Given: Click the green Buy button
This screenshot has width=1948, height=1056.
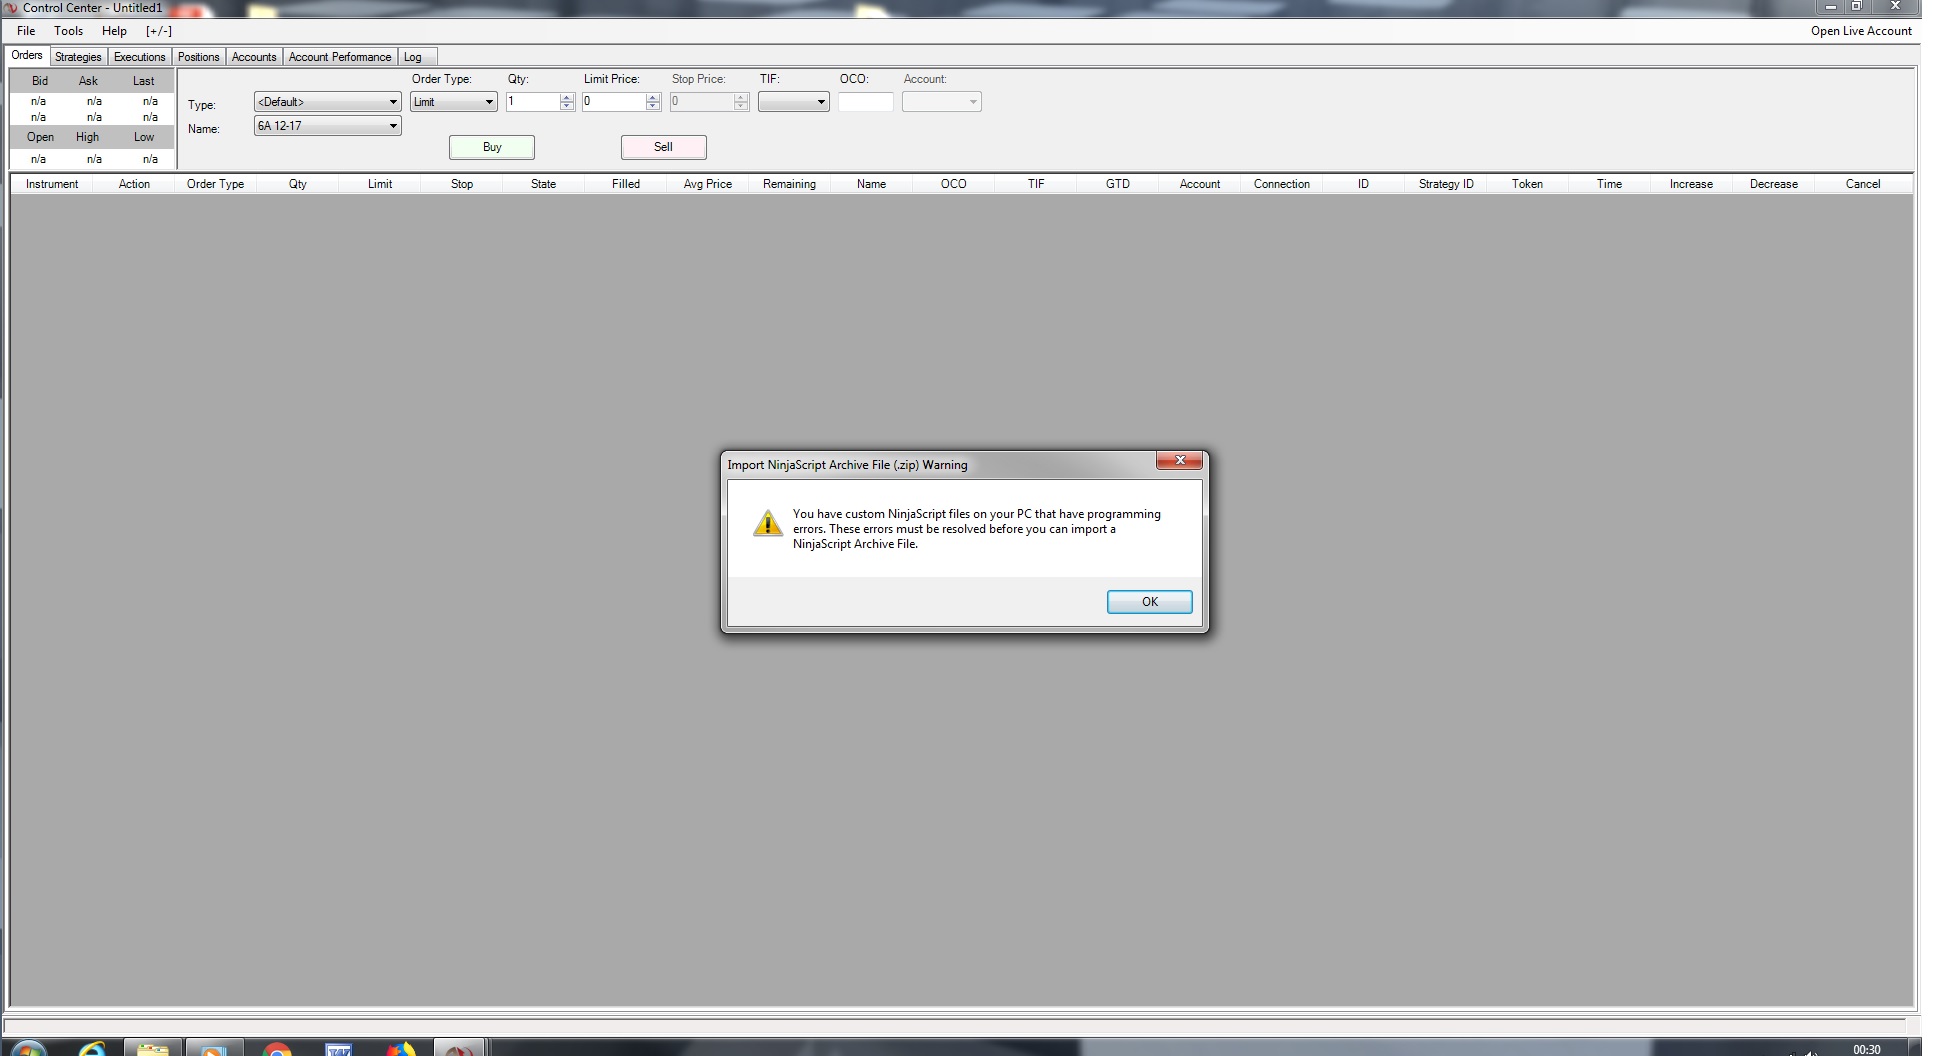Looking at the screenshot, I should (x=492, y=147).
